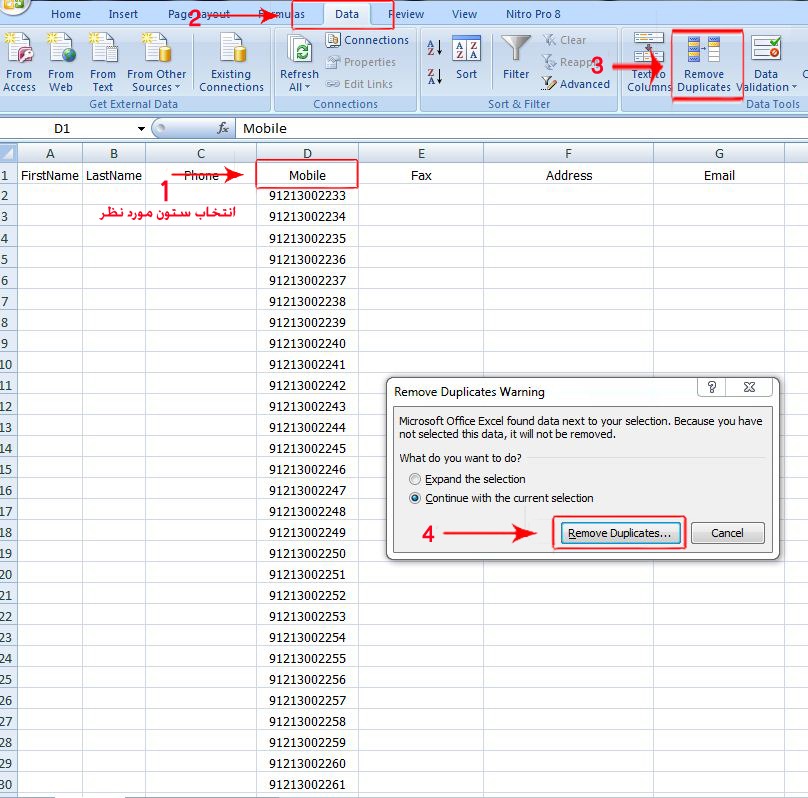
Task: Click the Address header cell
Action: [568, 175]
